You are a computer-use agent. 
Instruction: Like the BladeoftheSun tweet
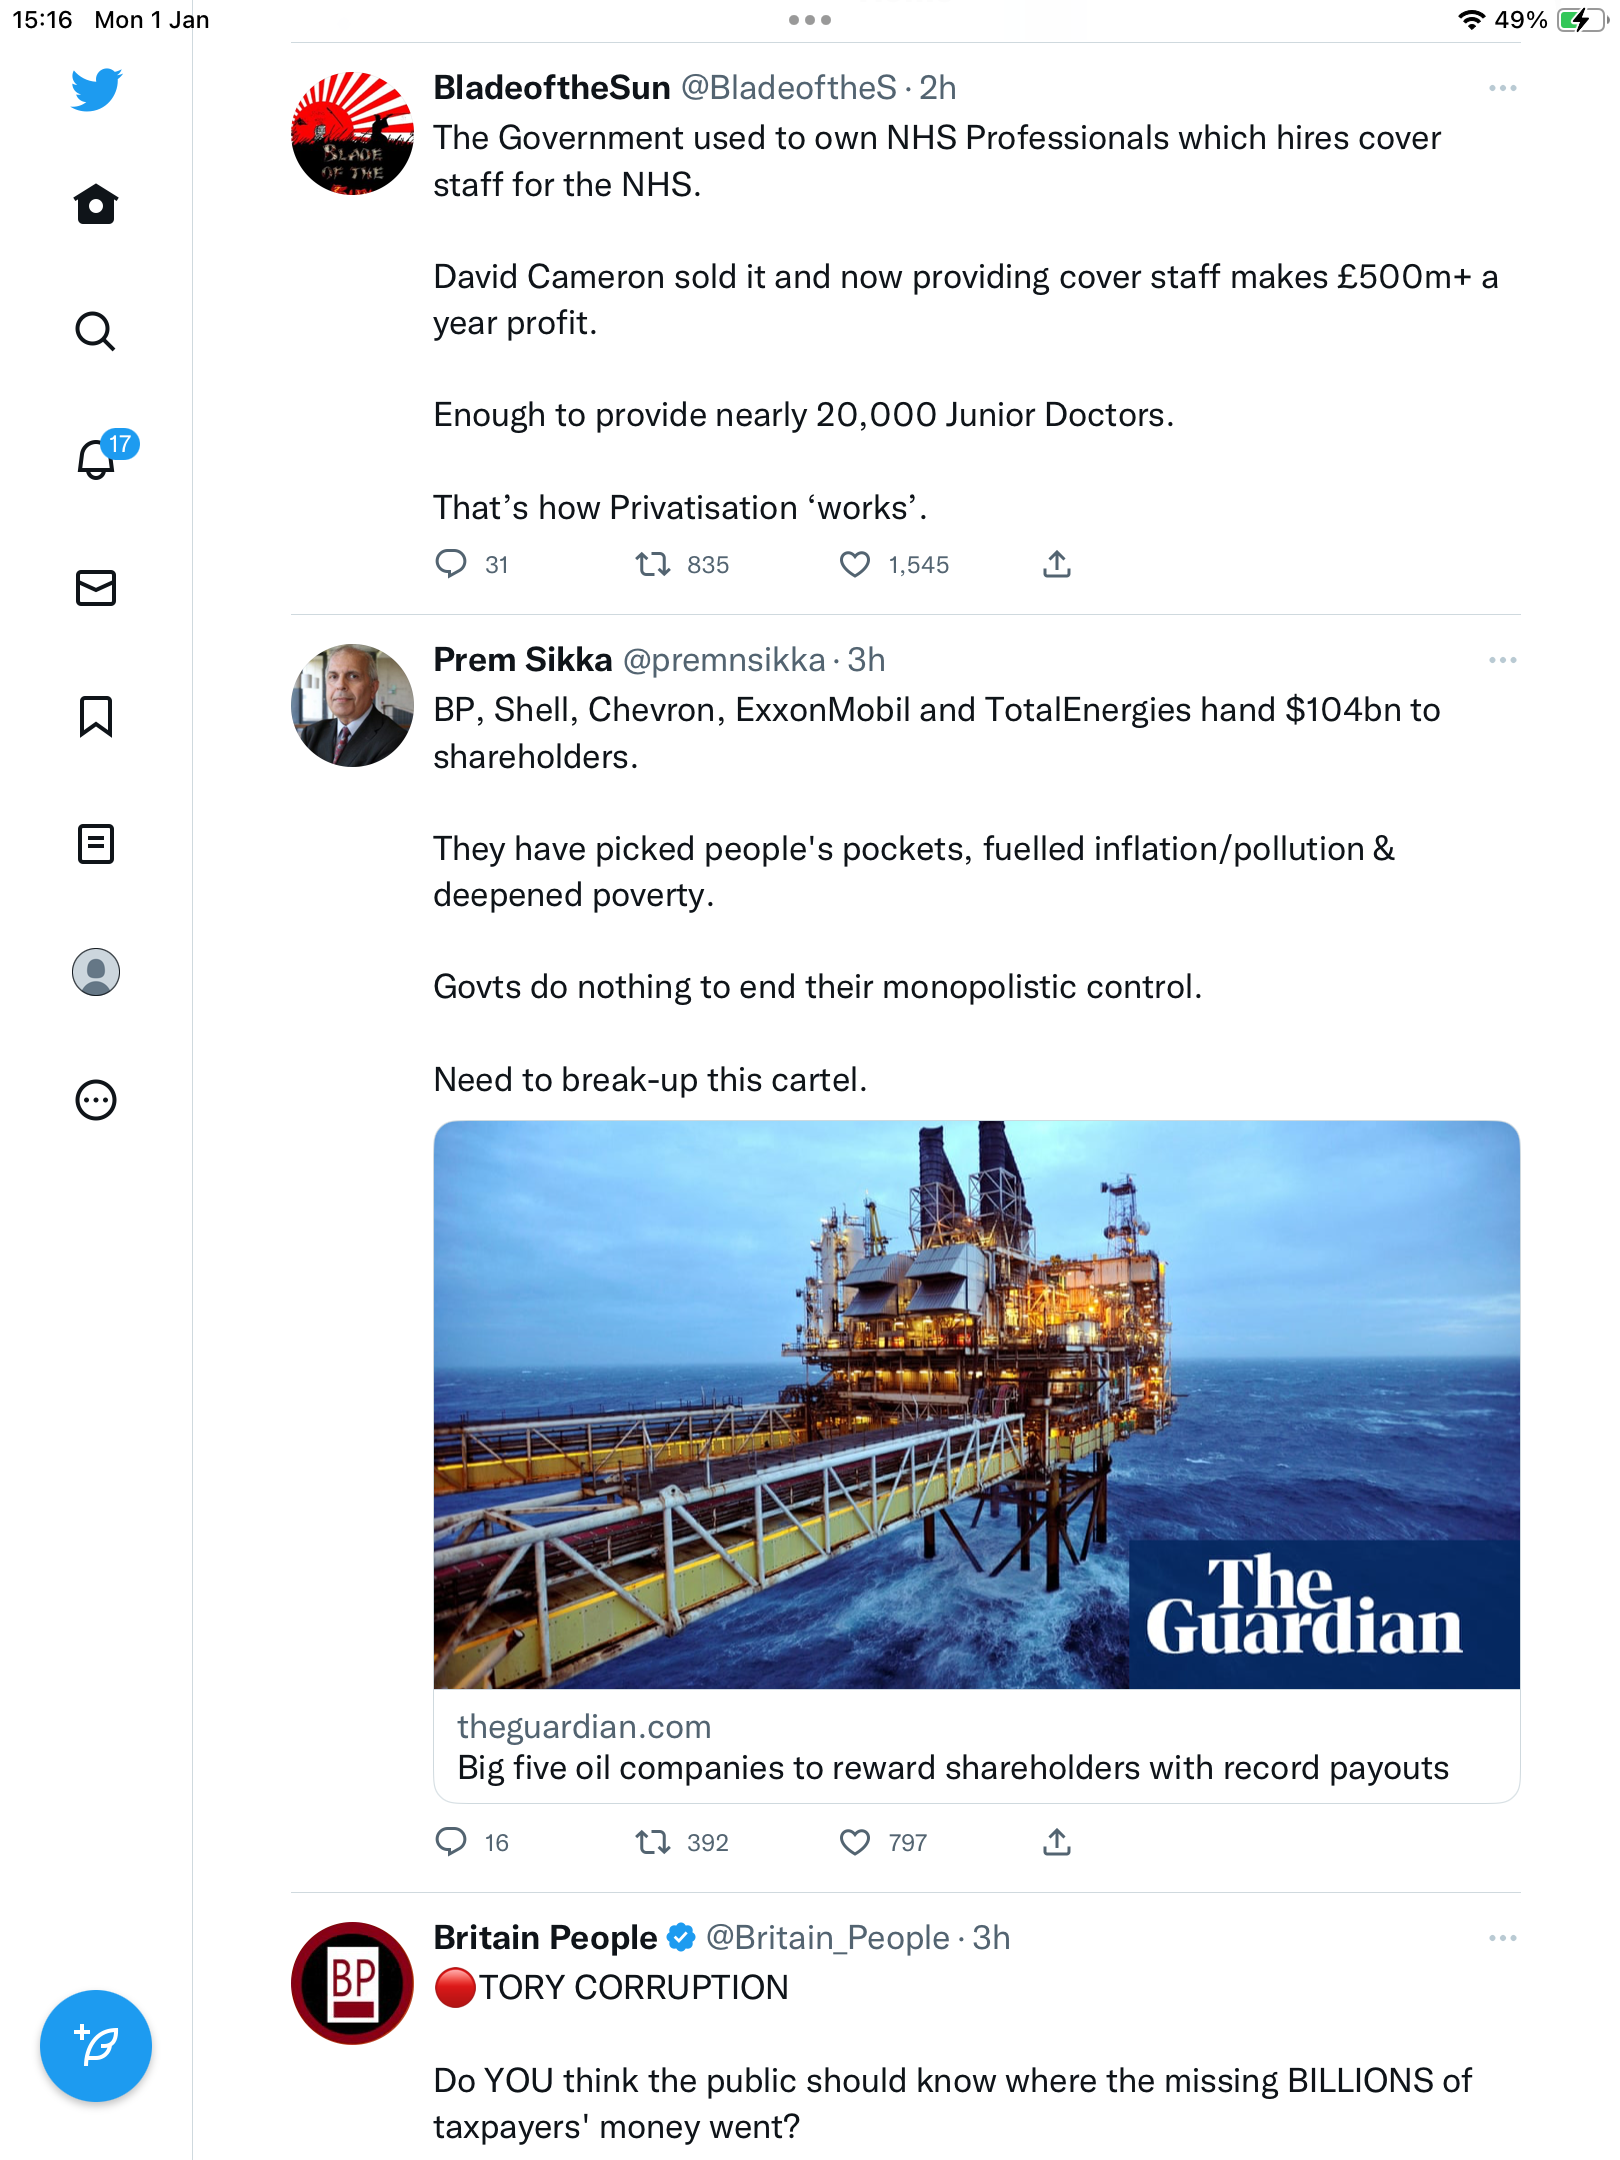click(x=855, y=565)
